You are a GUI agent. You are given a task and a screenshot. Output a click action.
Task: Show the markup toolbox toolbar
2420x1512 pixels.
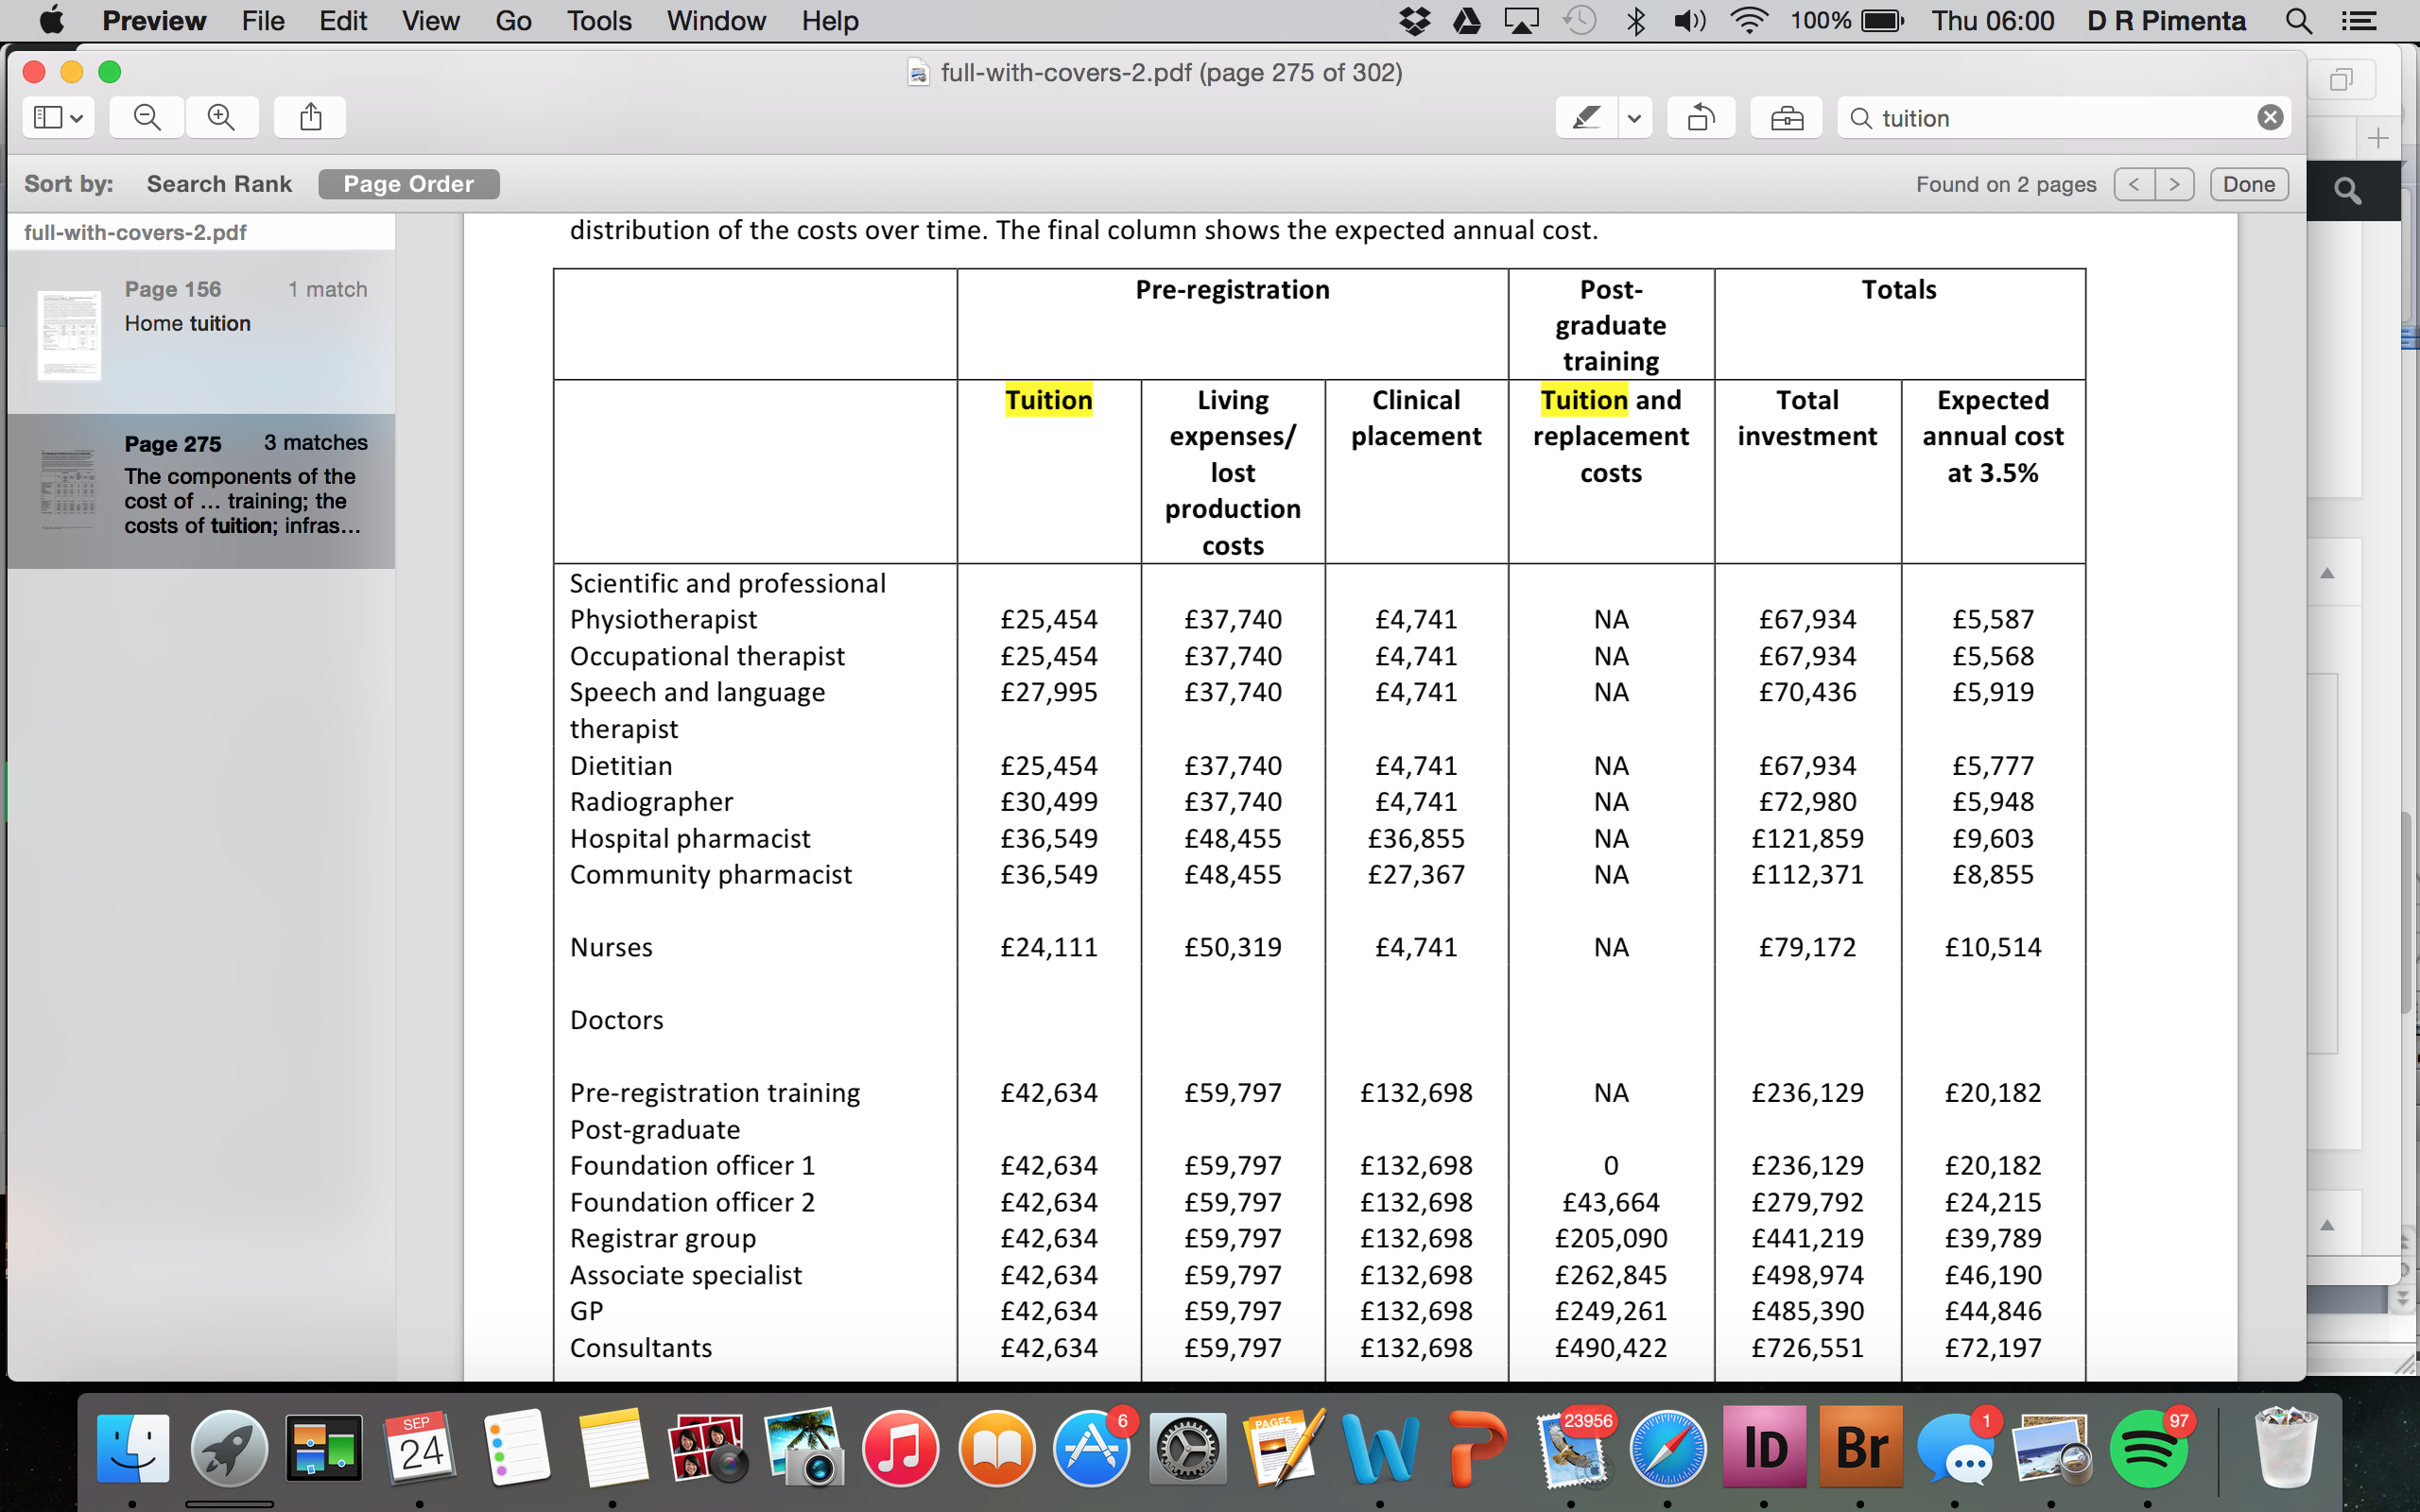pos(1786,118)
